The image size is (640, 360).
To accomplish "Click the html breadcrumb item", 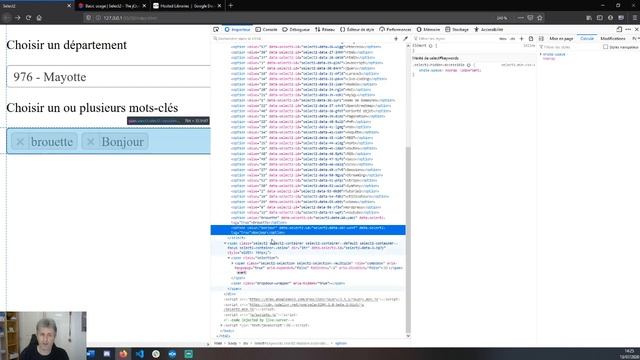I will pyautogui.click(x=218, y=343).
